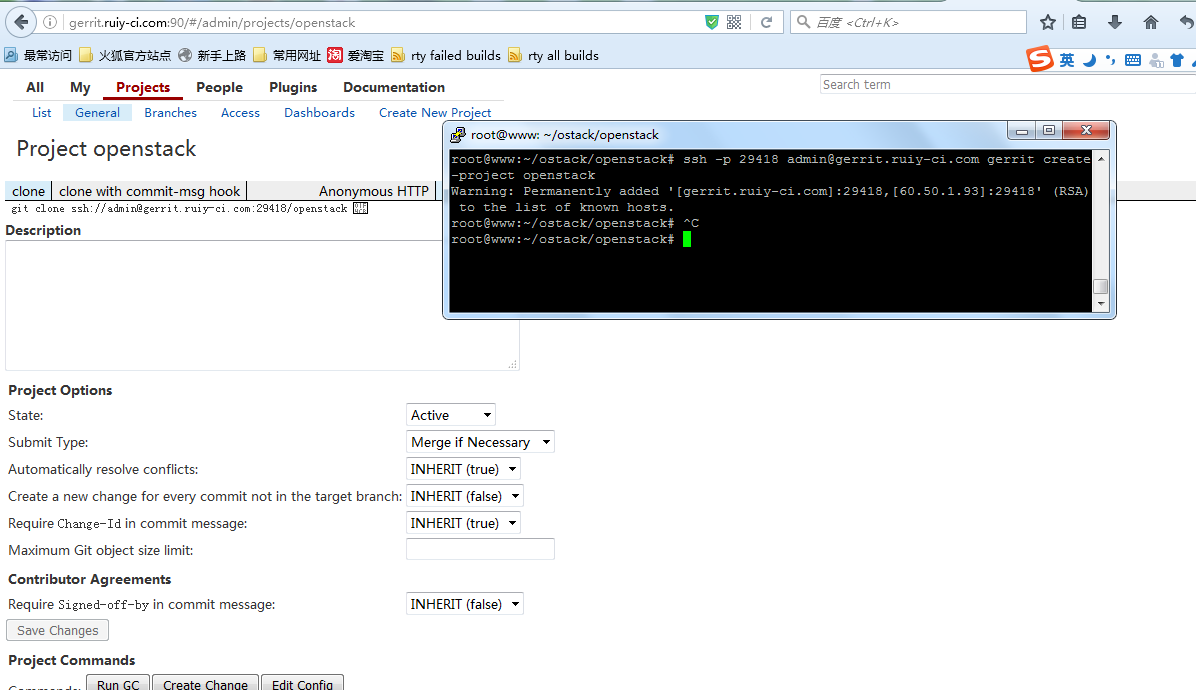Open the QR code icon in address bar
The width and height of the screenshot is (1196, 690).
[x=734, y=22]
